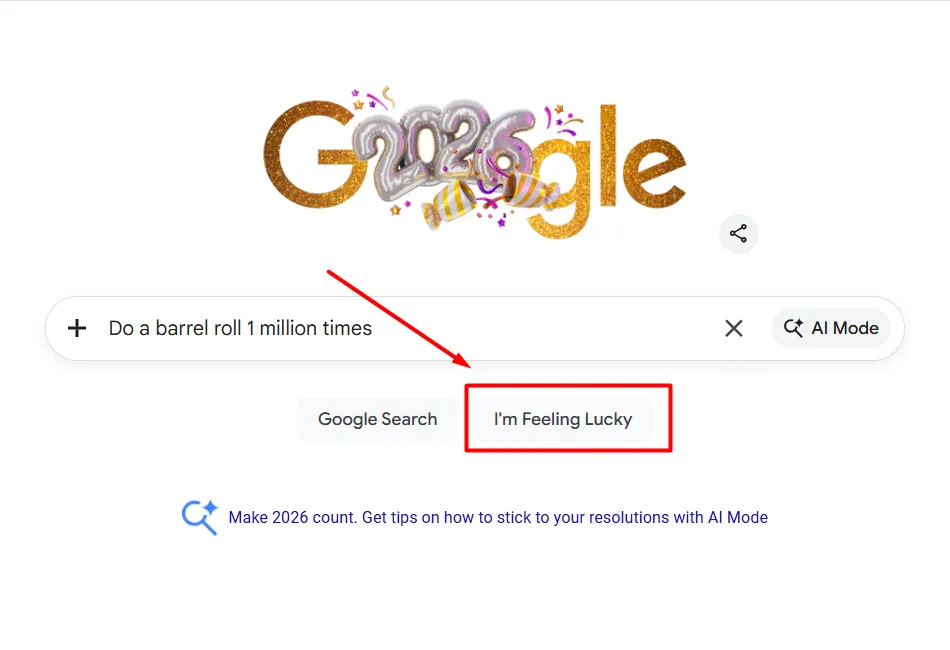Click the blue AI search icon beside promo

pos(199,517)
